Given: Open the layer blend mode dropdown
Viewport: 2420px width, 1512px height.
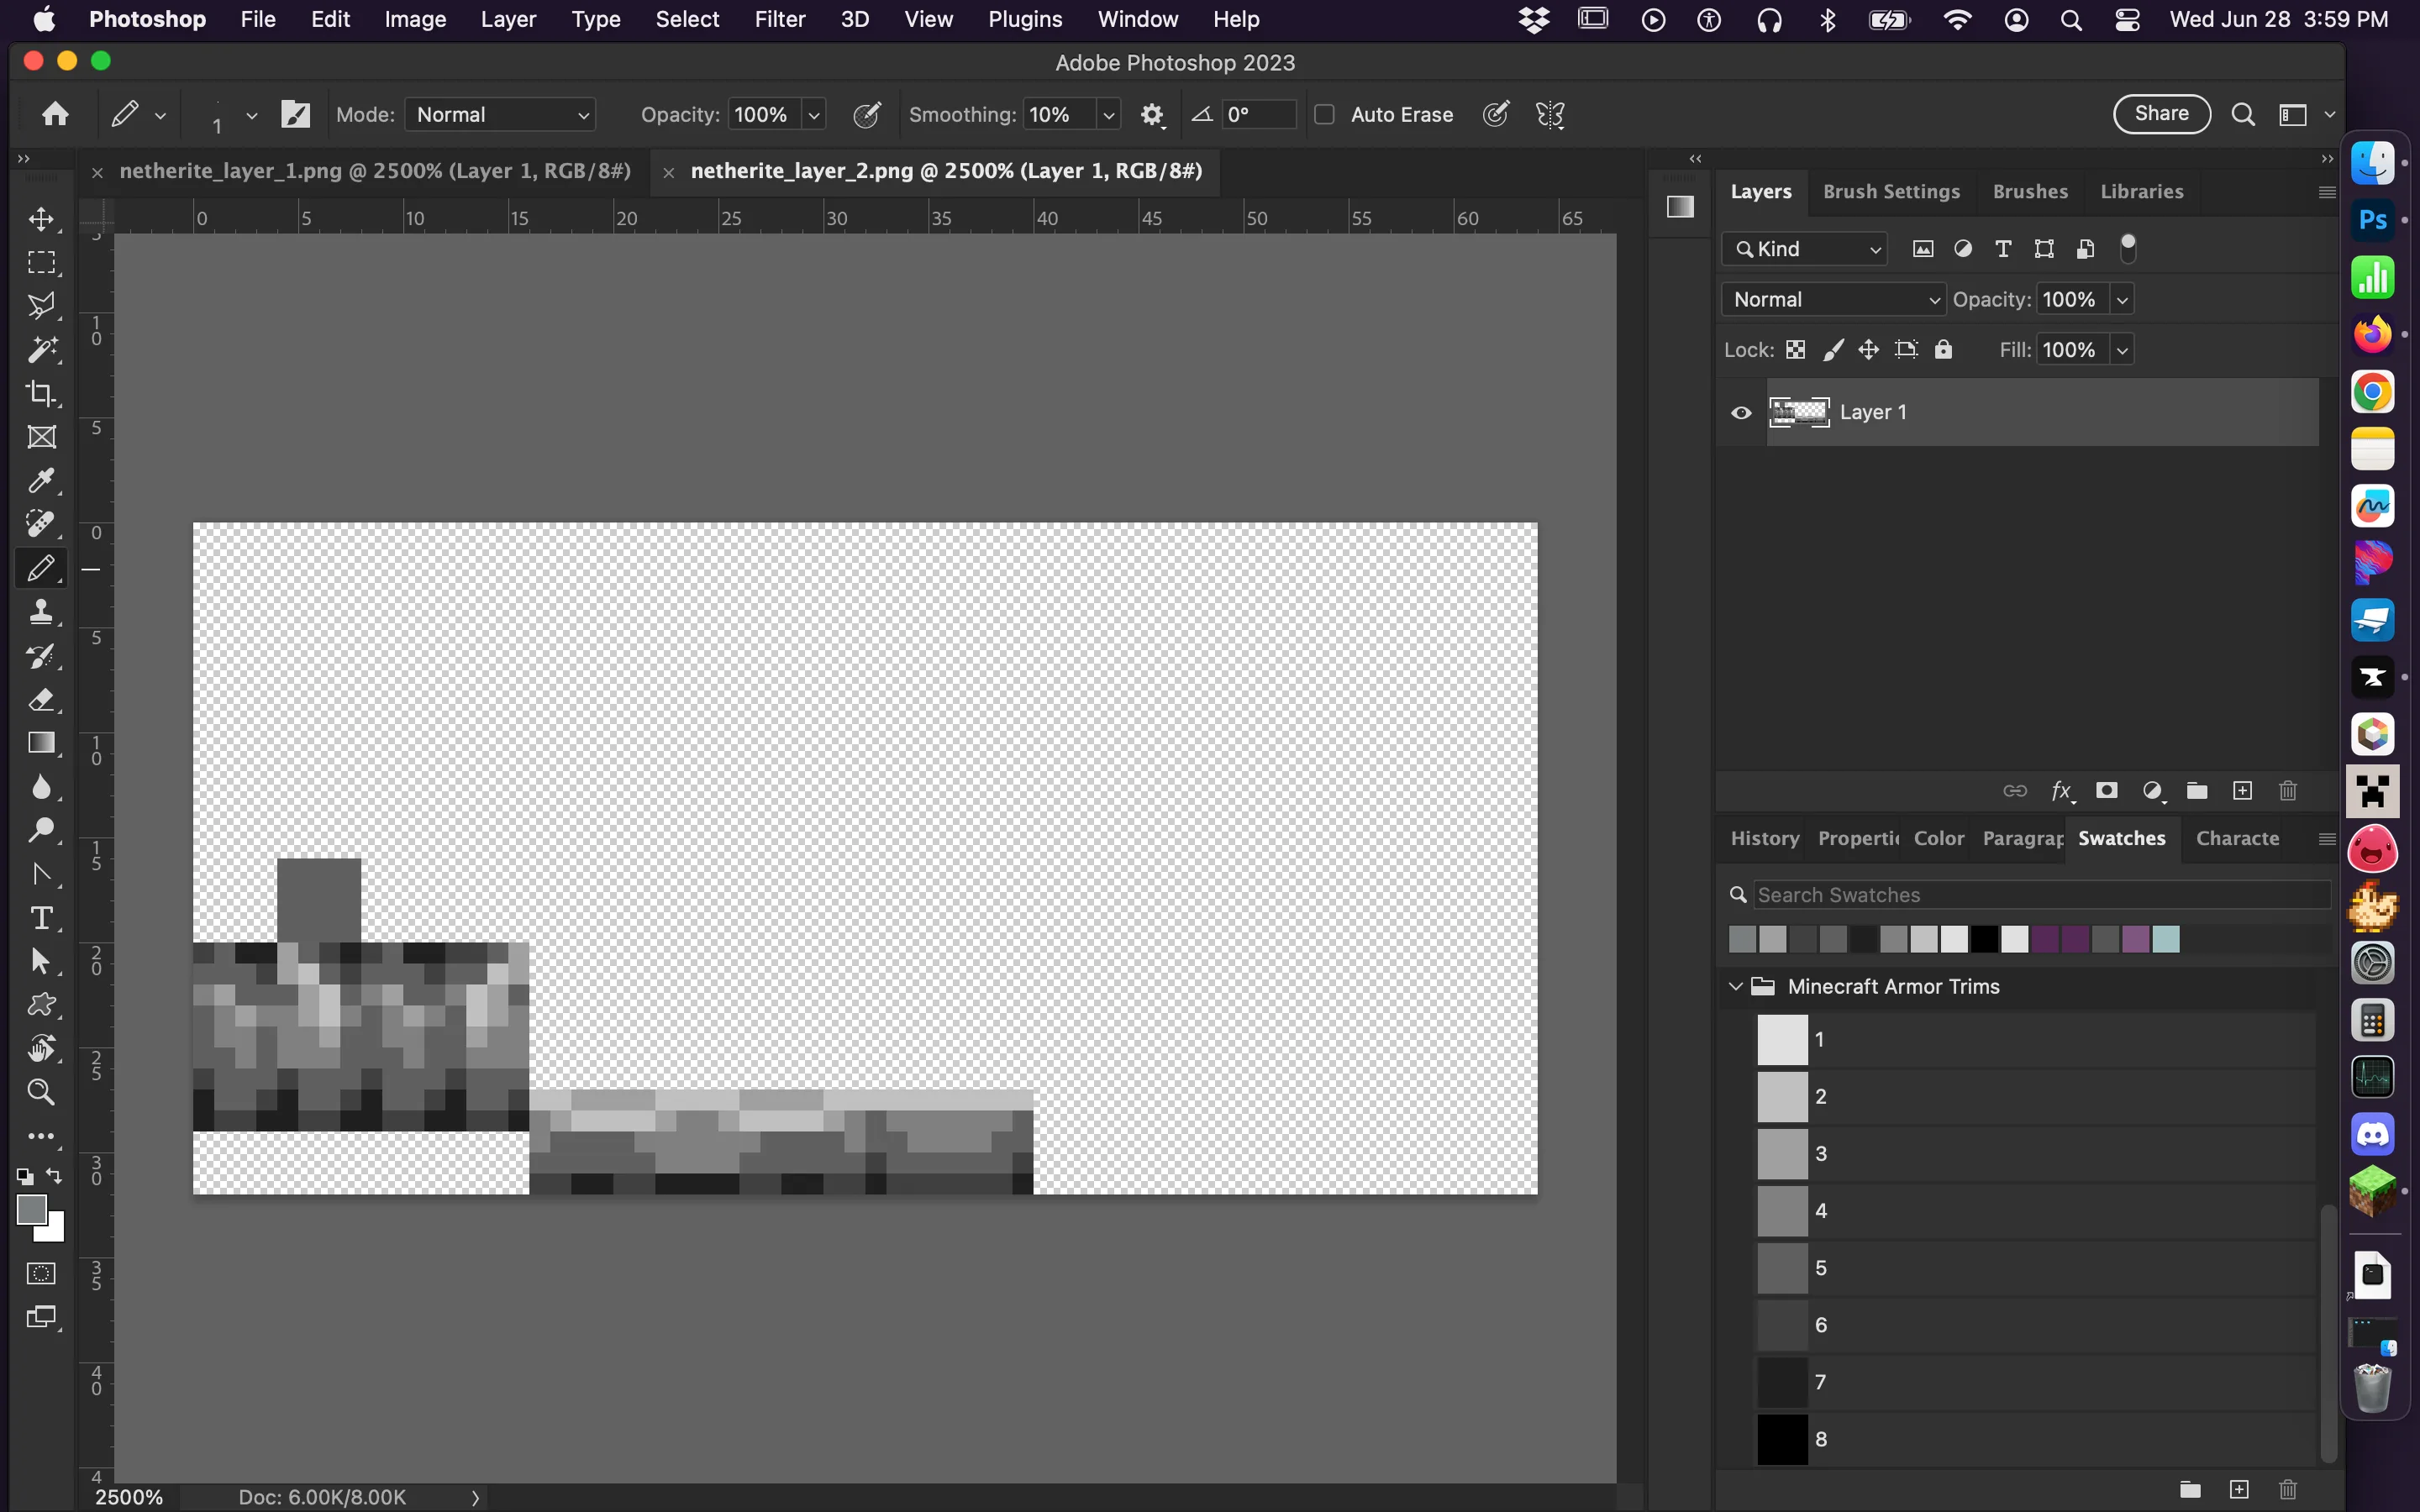Looking at the screenshot, I should [1833, 299].
